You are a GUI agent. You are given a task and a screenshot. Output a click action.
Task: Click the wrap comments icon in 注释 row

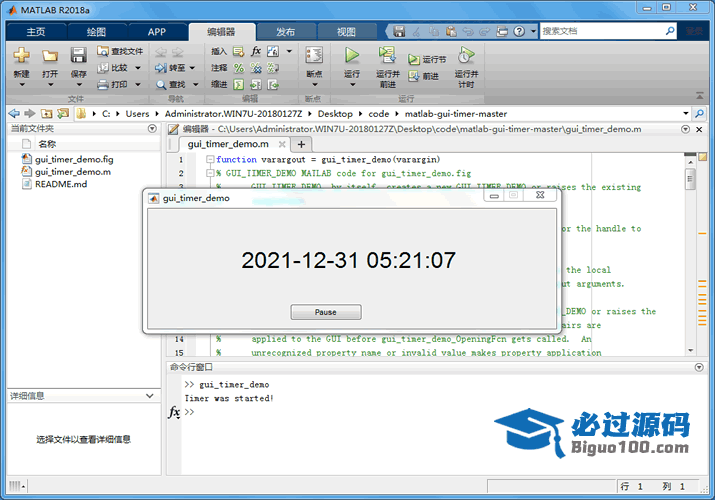pyautogui.click(x=273, y=68)
